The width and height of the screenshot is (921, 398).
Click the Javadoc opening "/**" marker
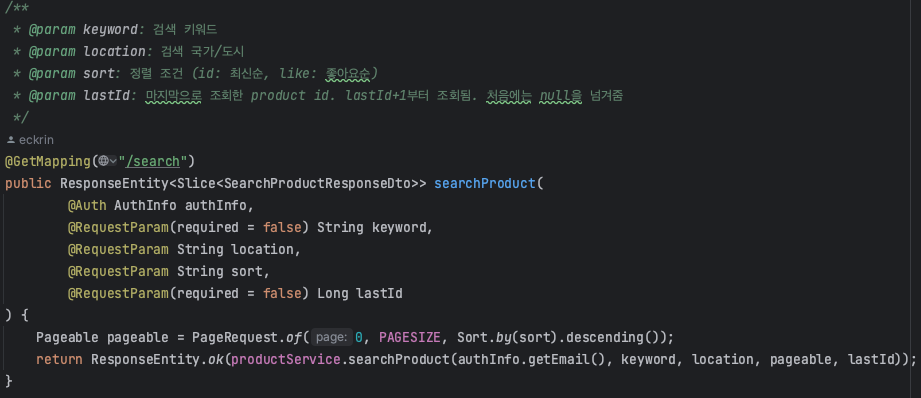16,8
